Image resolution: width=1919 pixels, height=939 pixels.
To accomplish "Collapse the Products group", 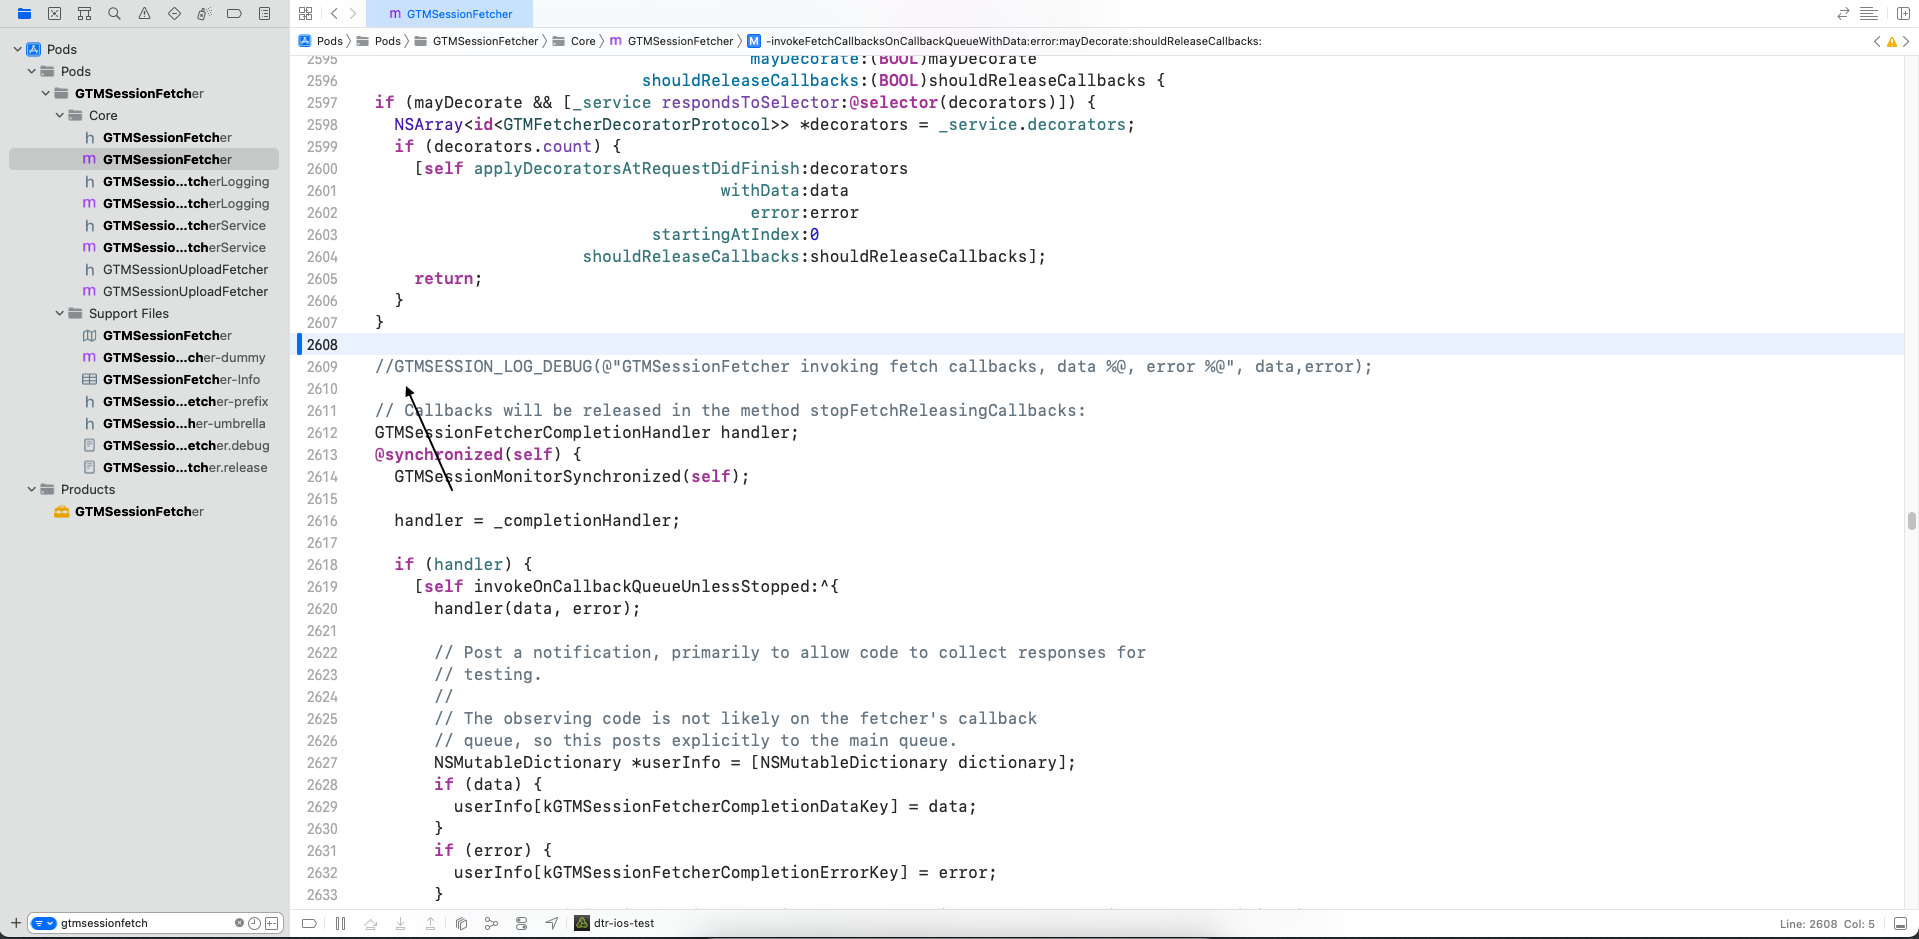I will (x=31, y=489).
